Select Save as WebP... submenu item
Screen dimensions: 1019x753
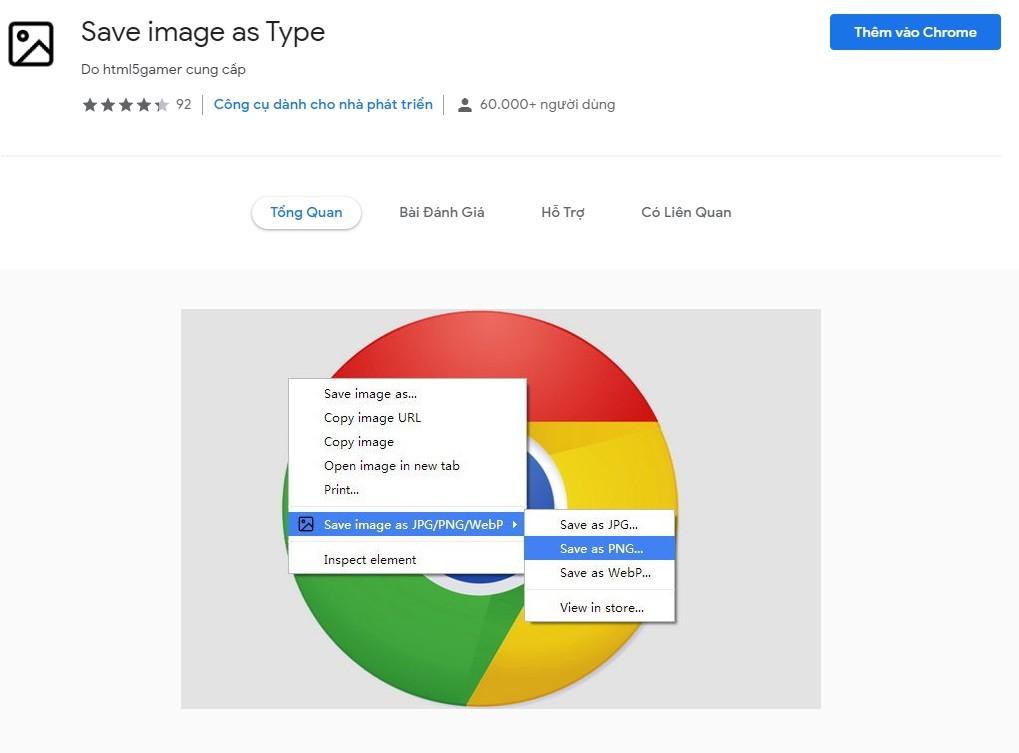pyautogui.click(x=599, y=572)
